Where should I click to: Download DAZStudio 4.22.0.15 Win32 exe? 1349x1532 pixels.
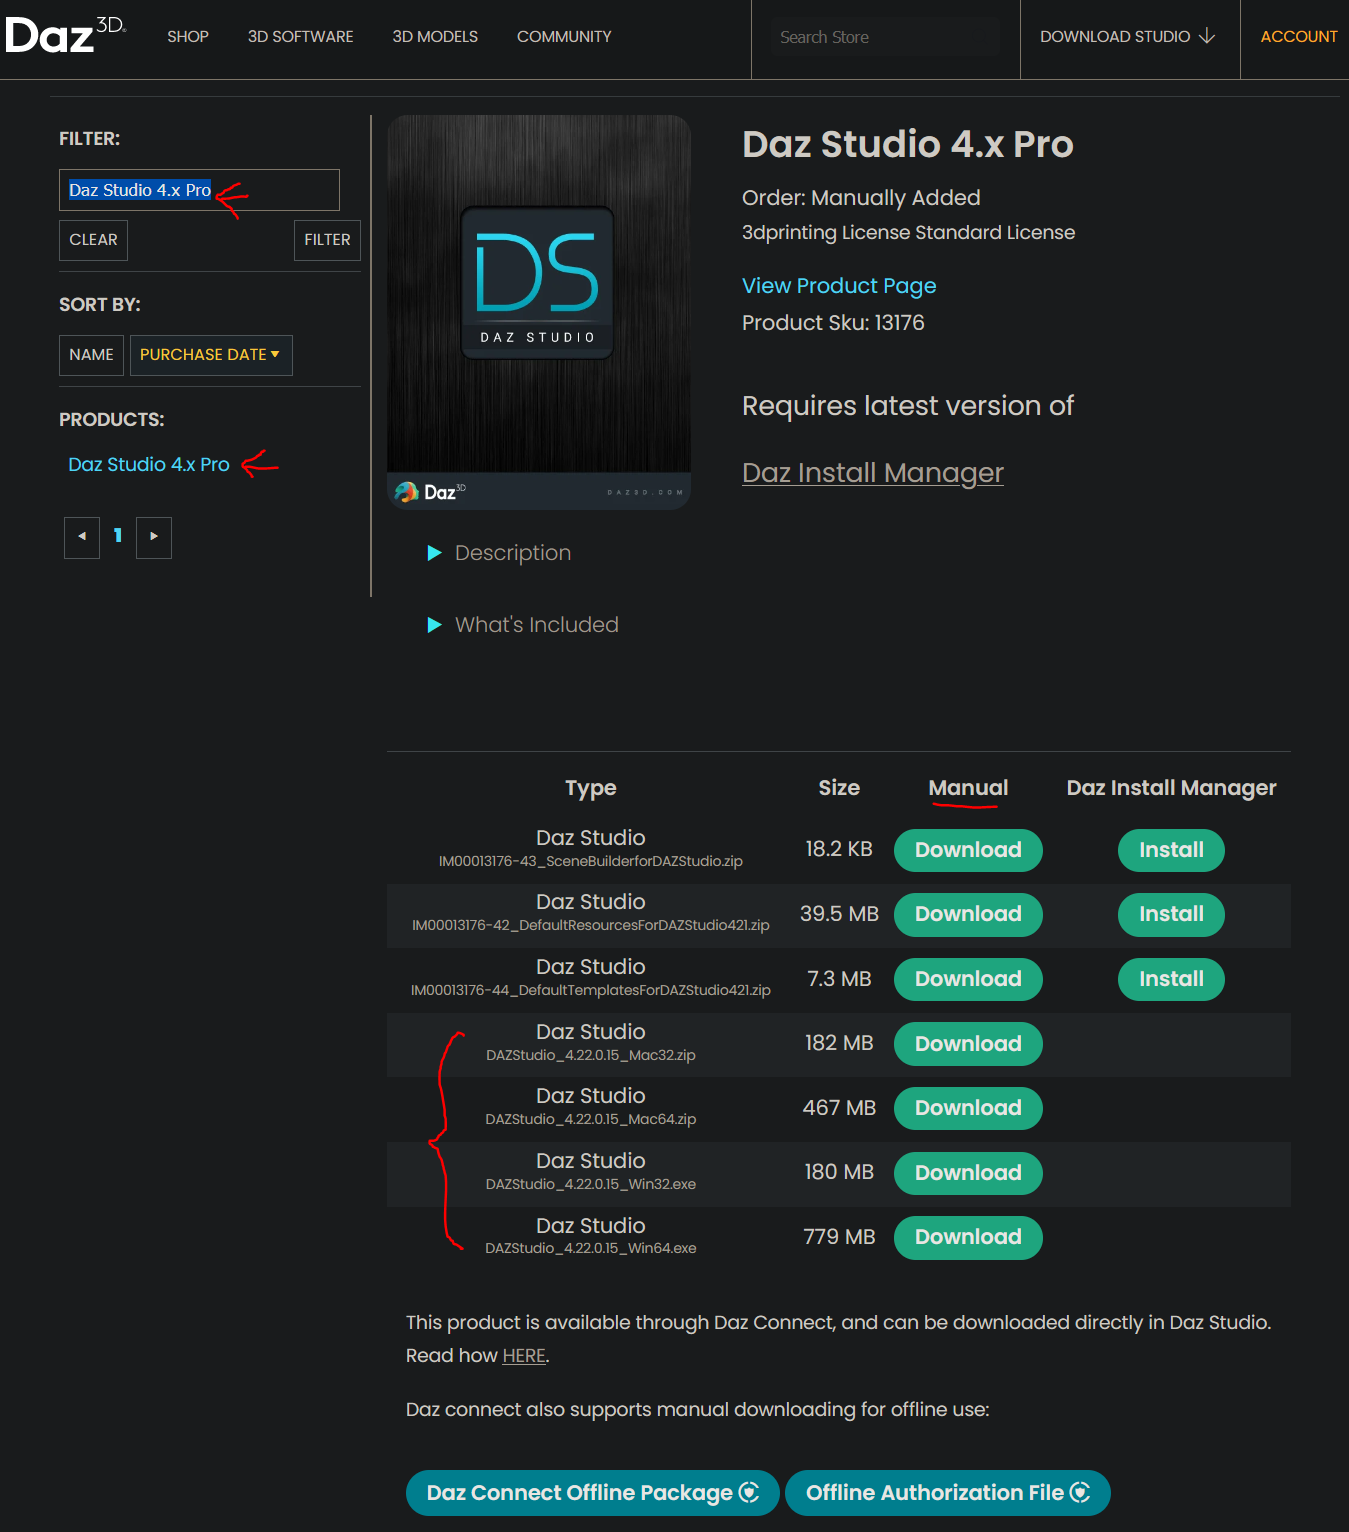[x=968, y=1173]
